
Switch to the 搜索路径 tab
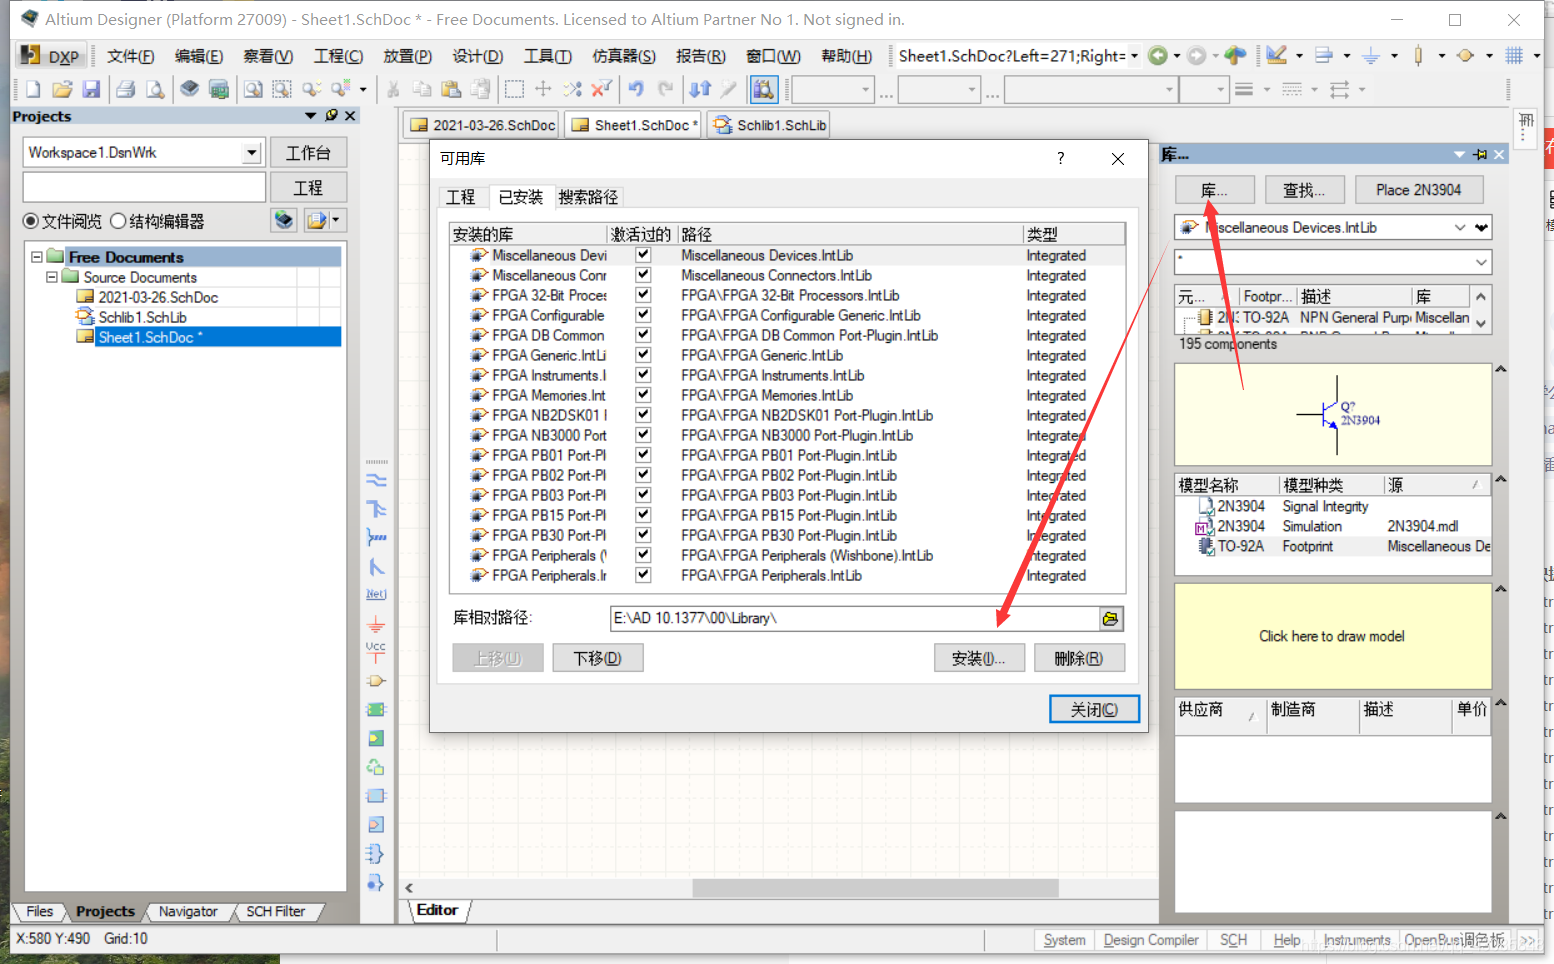(588, 197)
